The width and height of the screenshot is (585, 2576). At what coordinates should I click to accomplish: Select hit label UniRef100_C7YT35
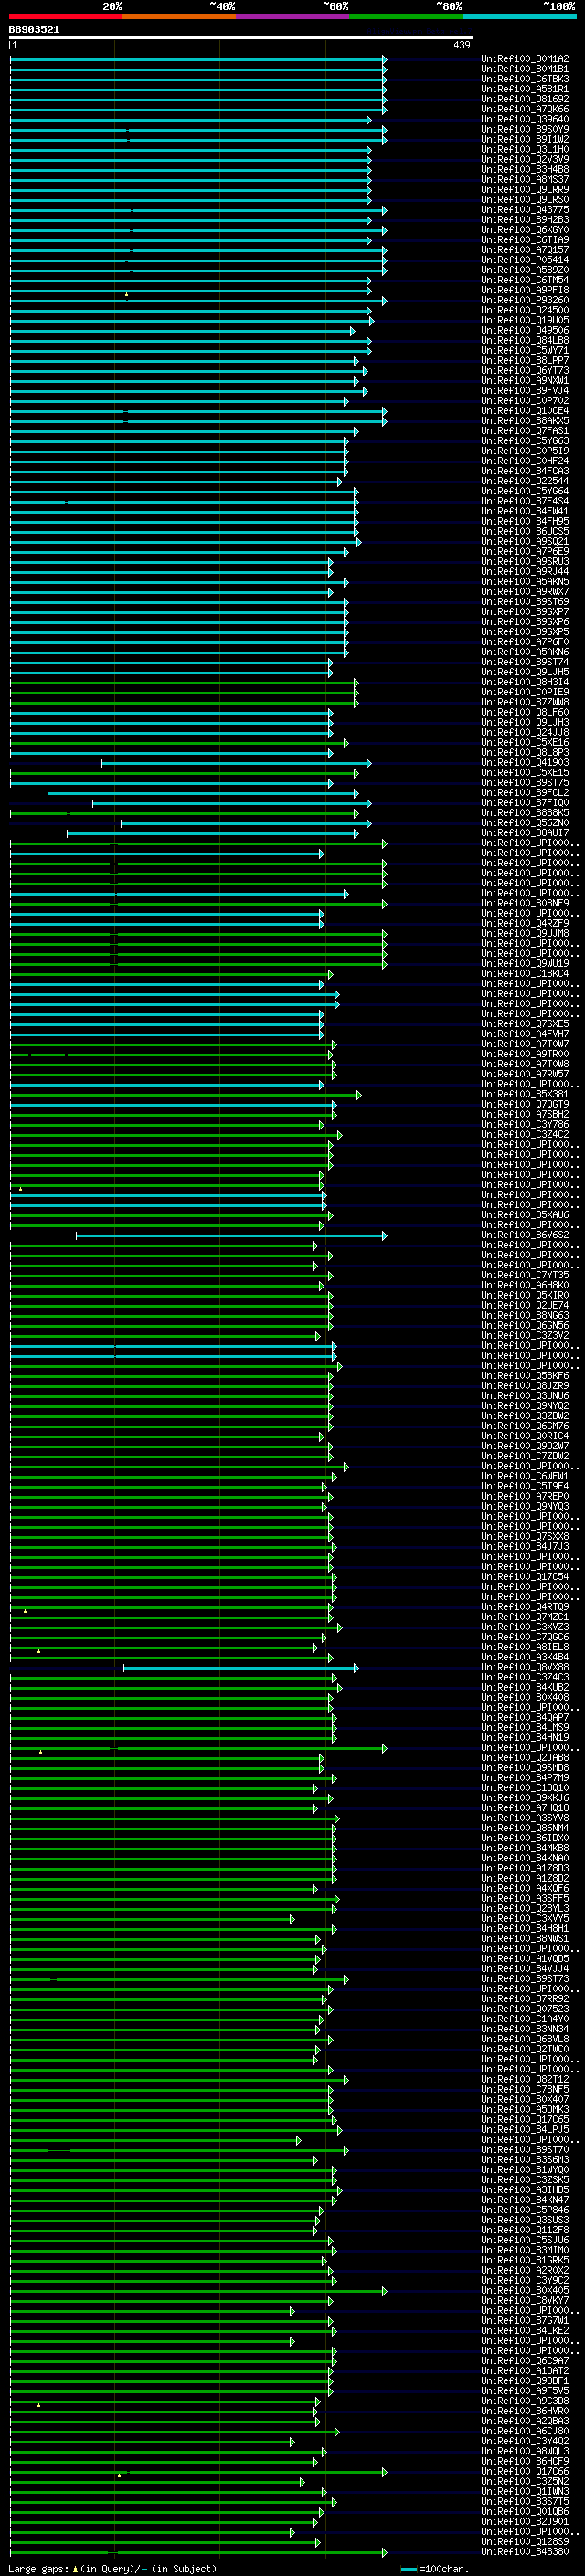525,1275
